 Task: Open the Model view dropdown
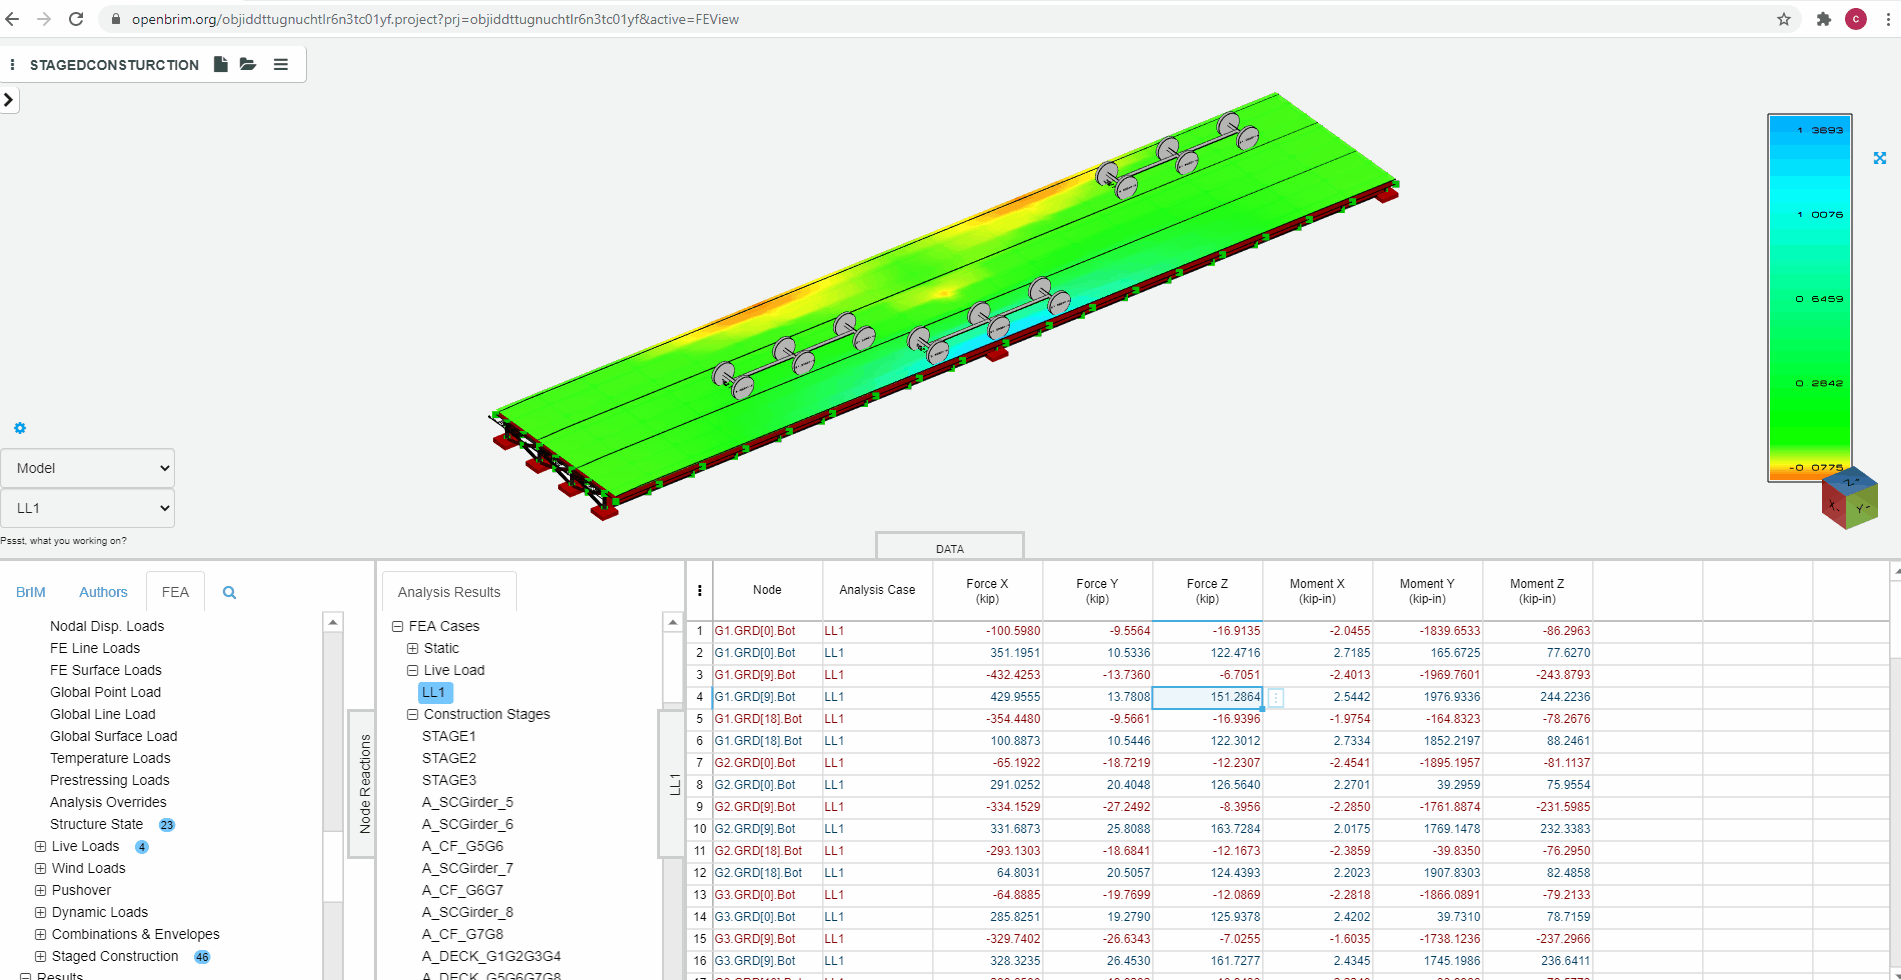tap(87, 467)
